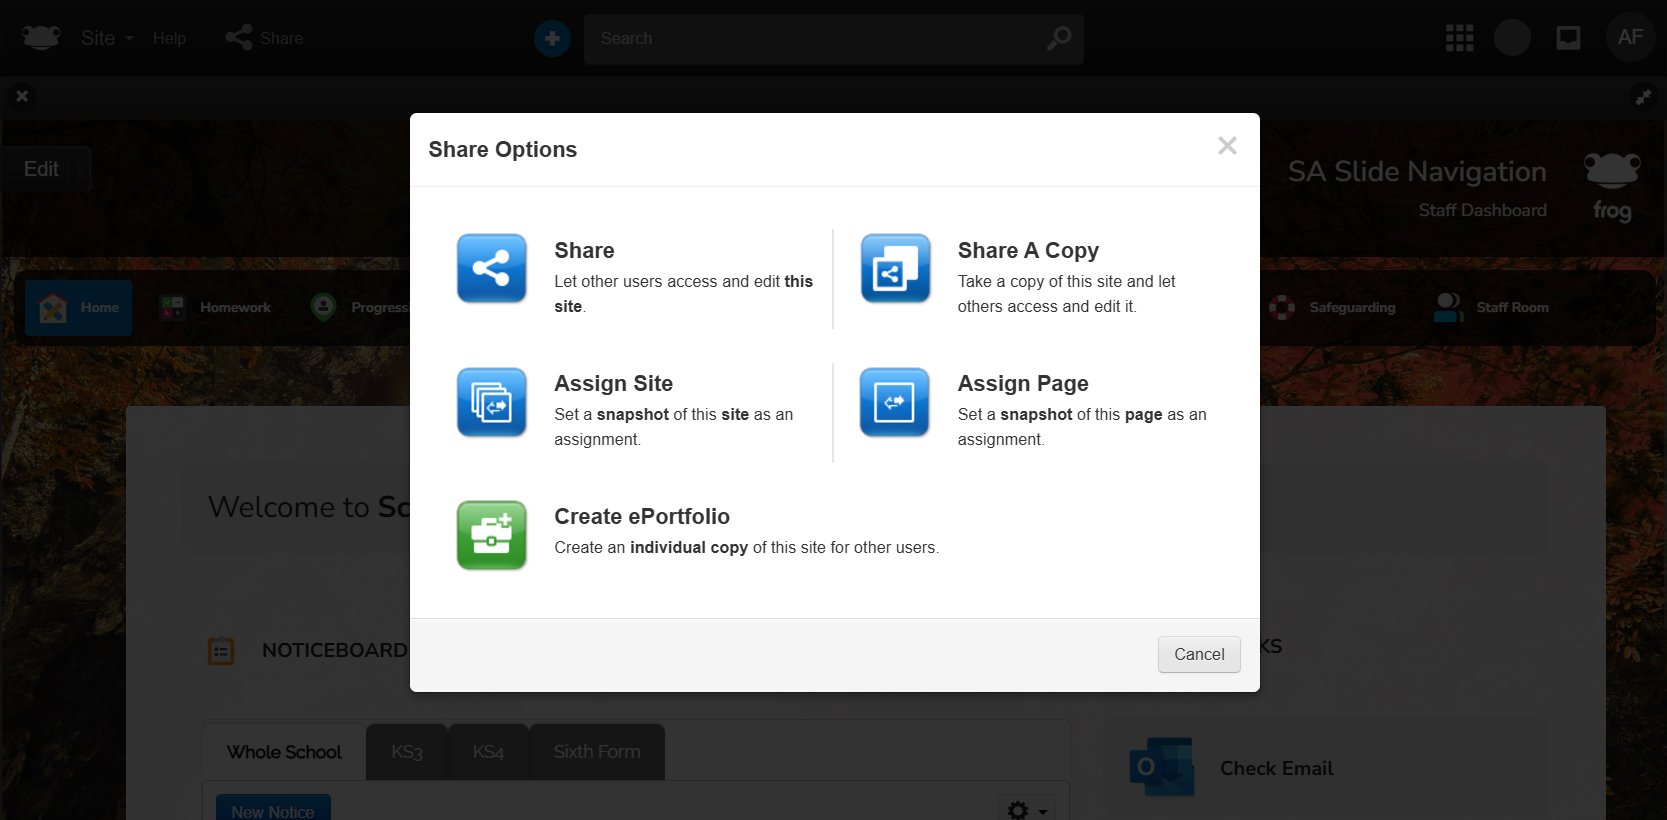Close the site bar with small X
The width and height of the screenshot is (1667, 820).
(x=22, y=96)
